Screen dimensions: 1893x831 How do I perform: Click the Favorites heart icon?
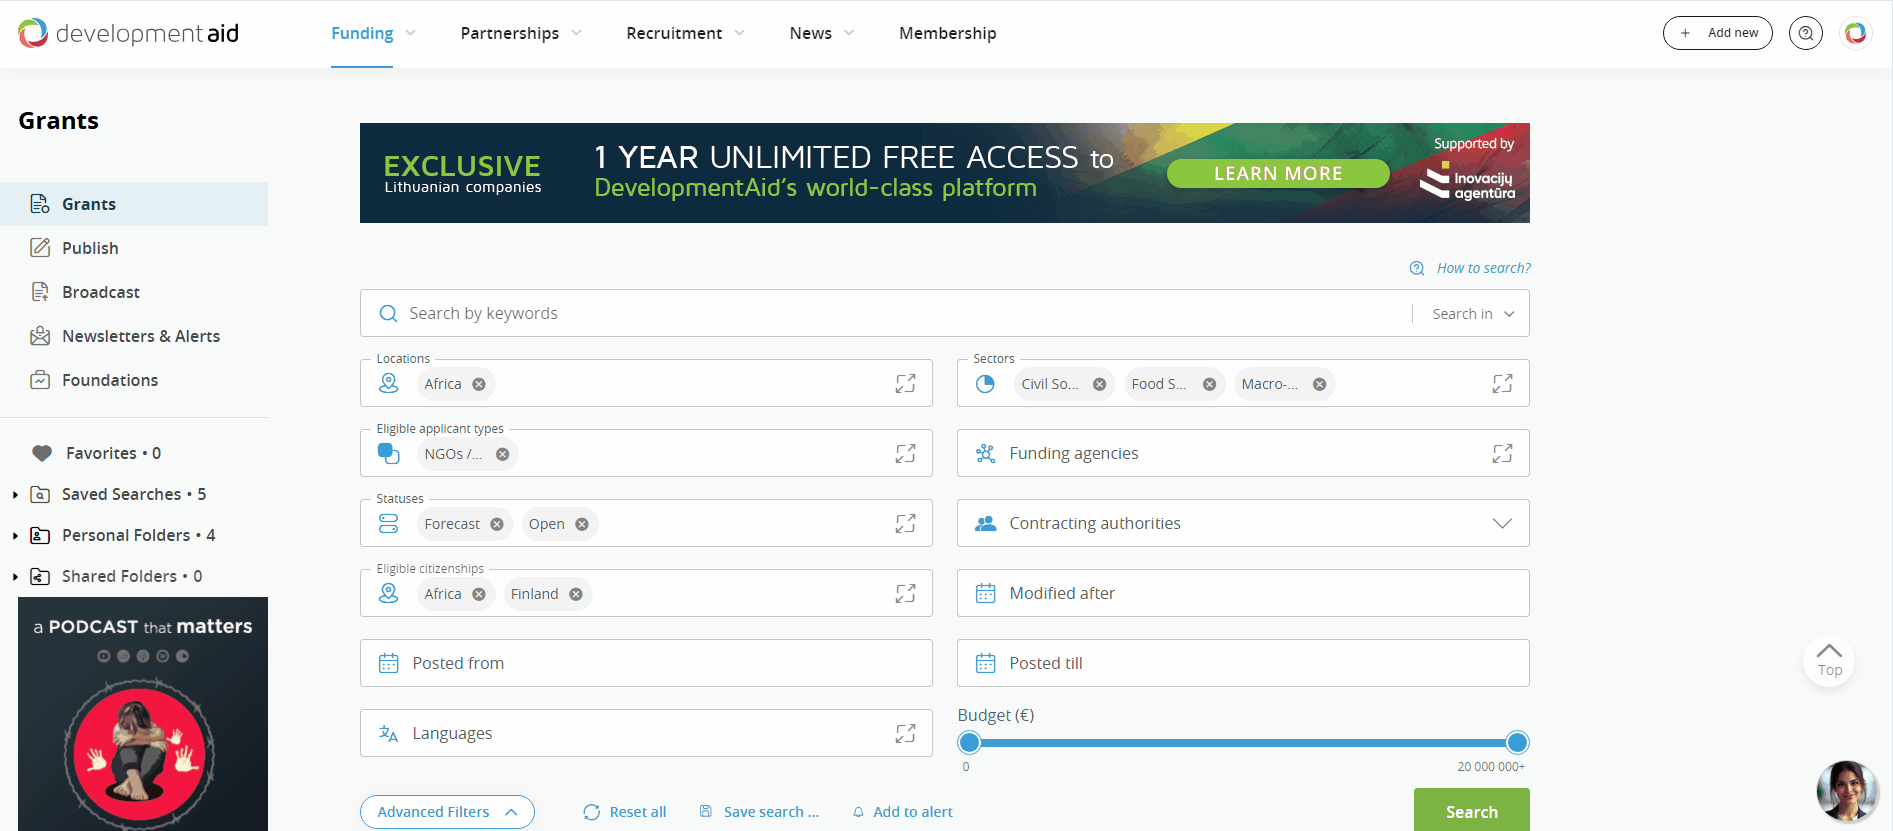click(x=42, y=453)
